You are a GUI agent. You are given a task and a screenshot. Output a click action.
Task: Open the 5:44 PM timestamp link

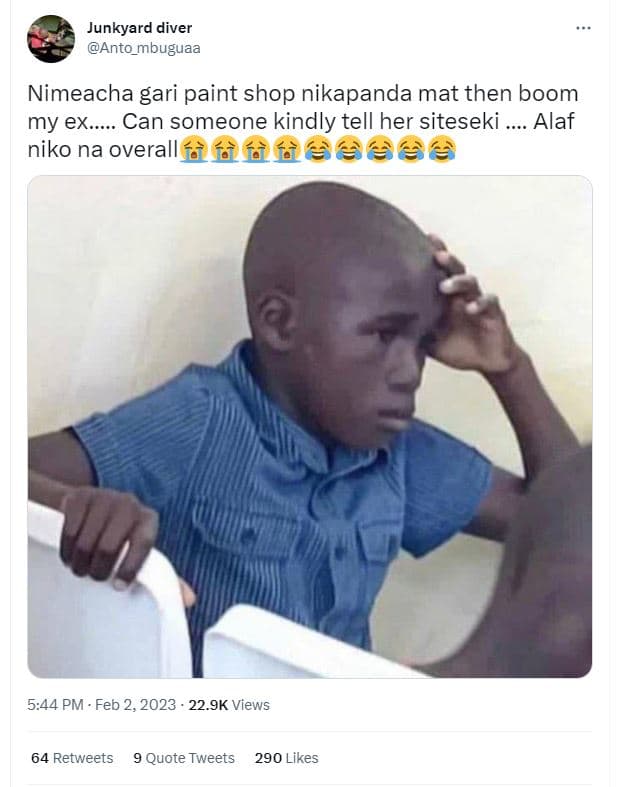coord(55,705)
